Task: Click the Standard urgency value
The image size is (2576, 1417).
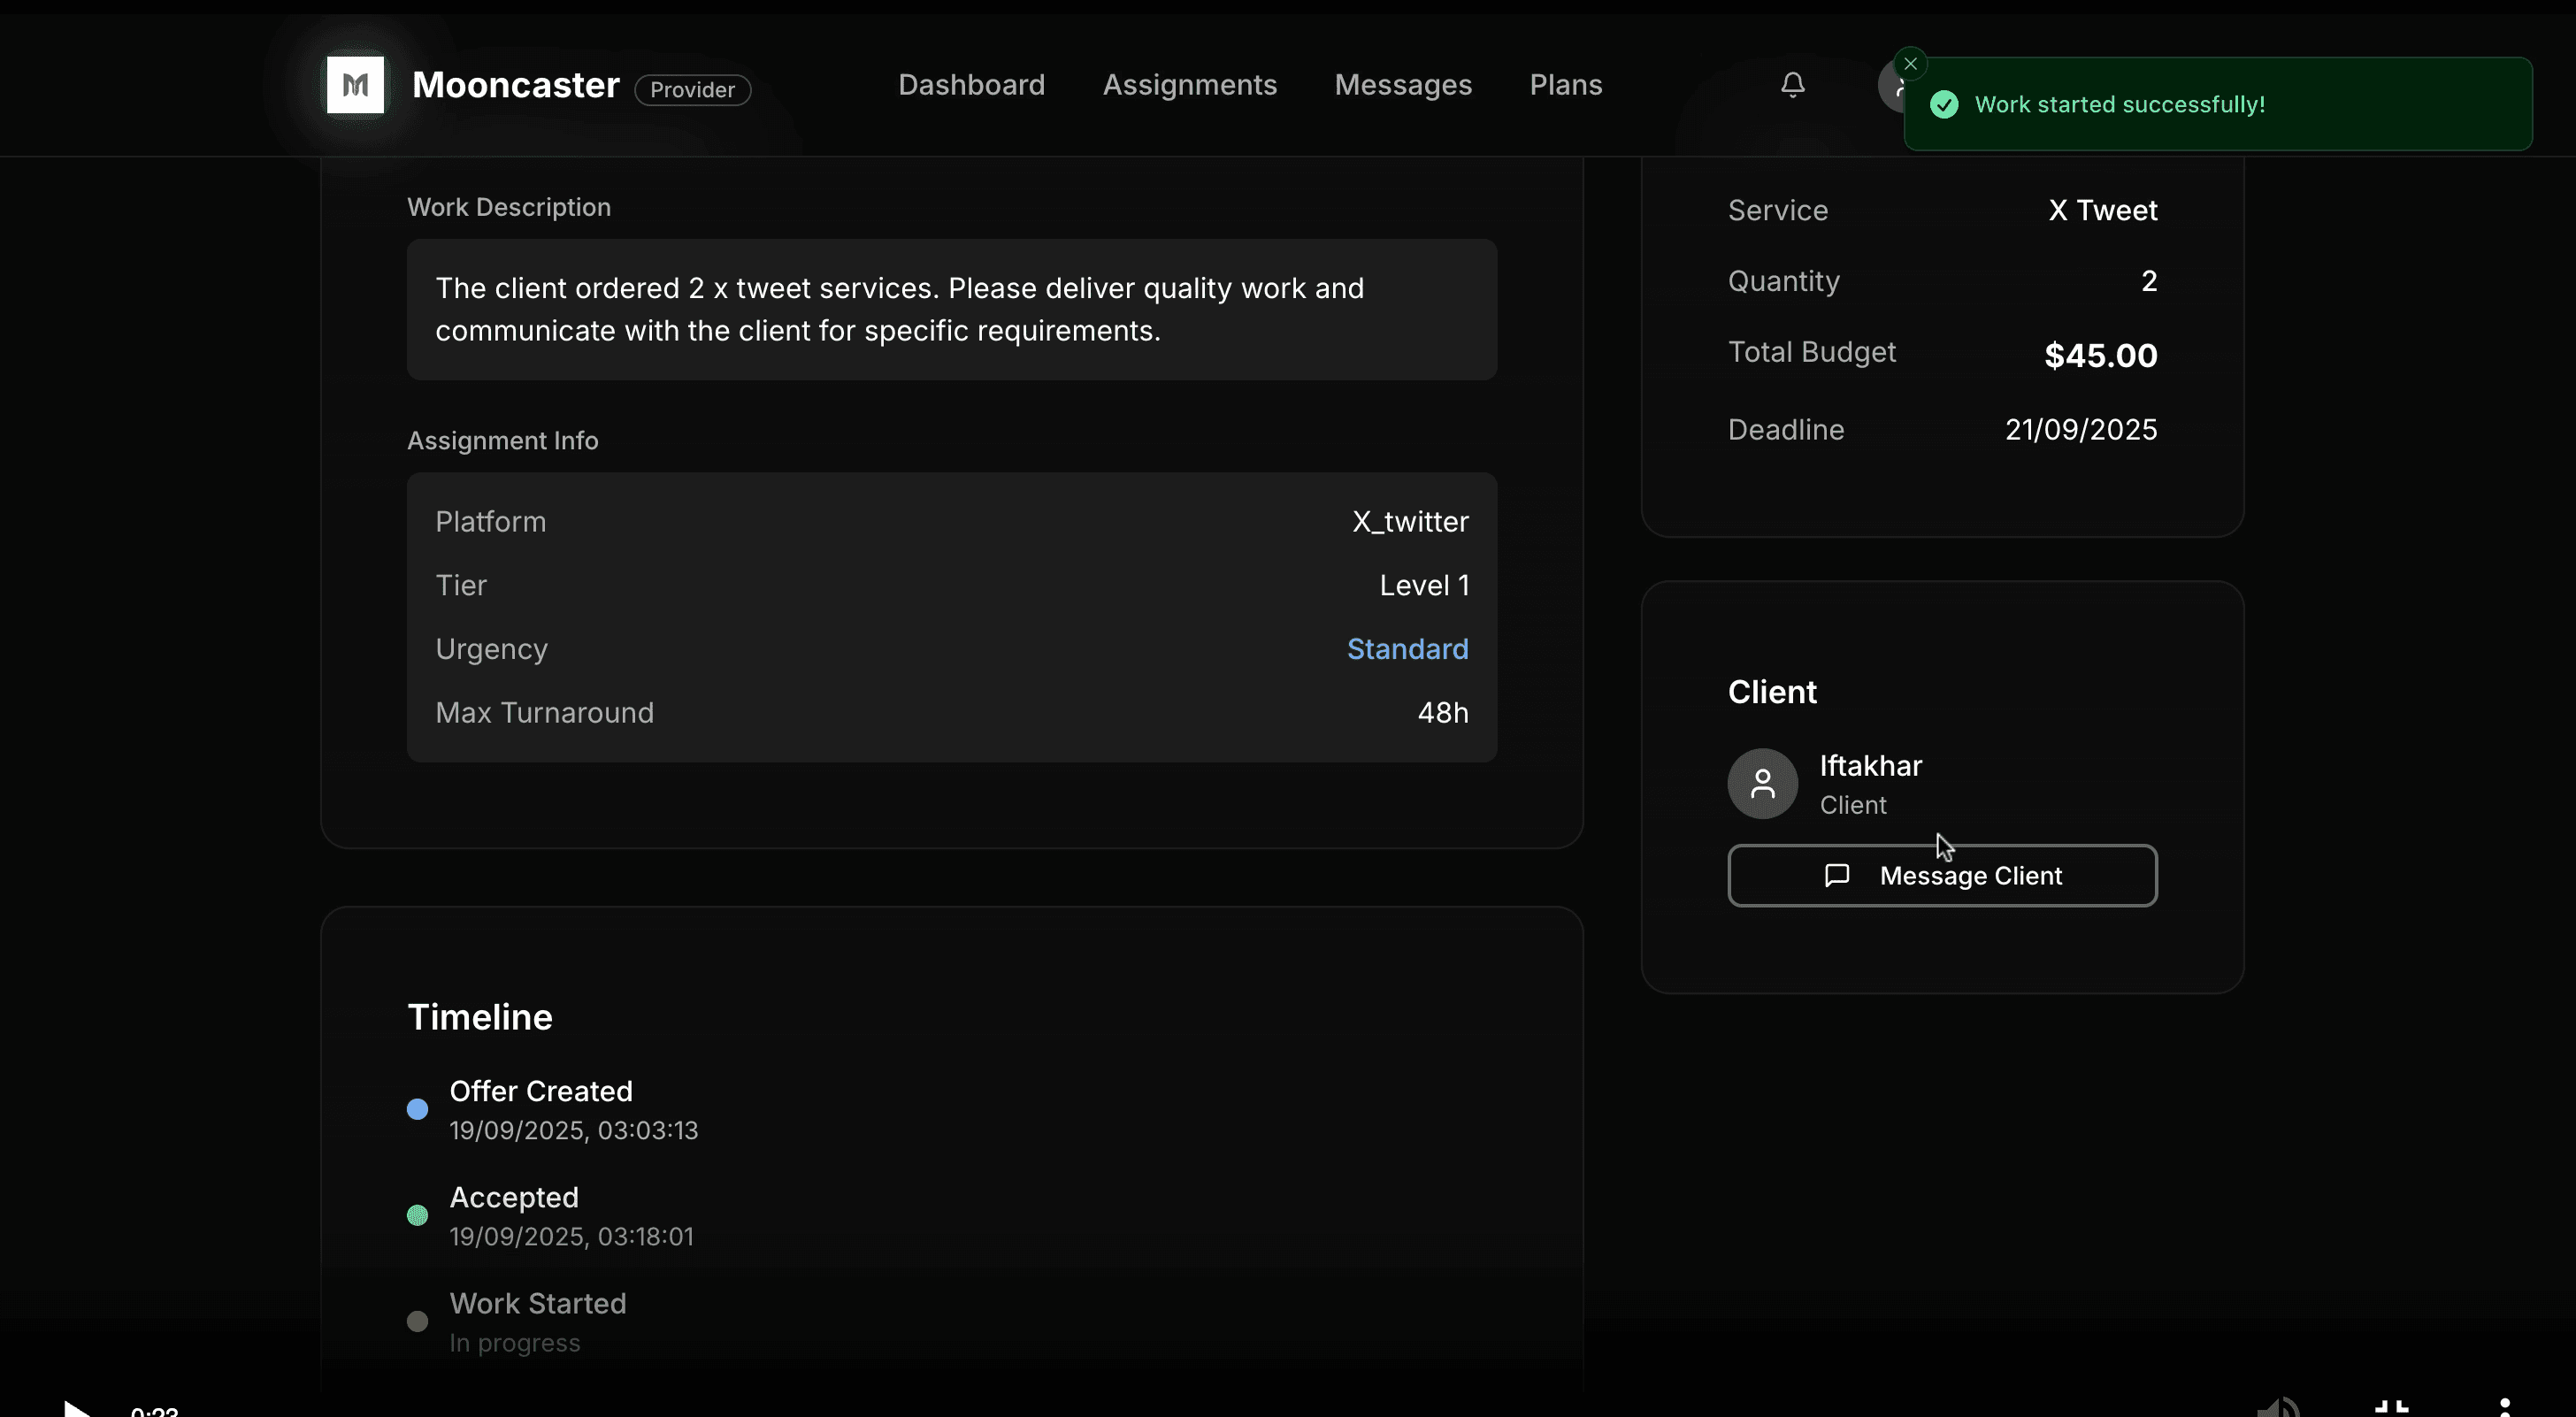Action: tap(1407, 649)
